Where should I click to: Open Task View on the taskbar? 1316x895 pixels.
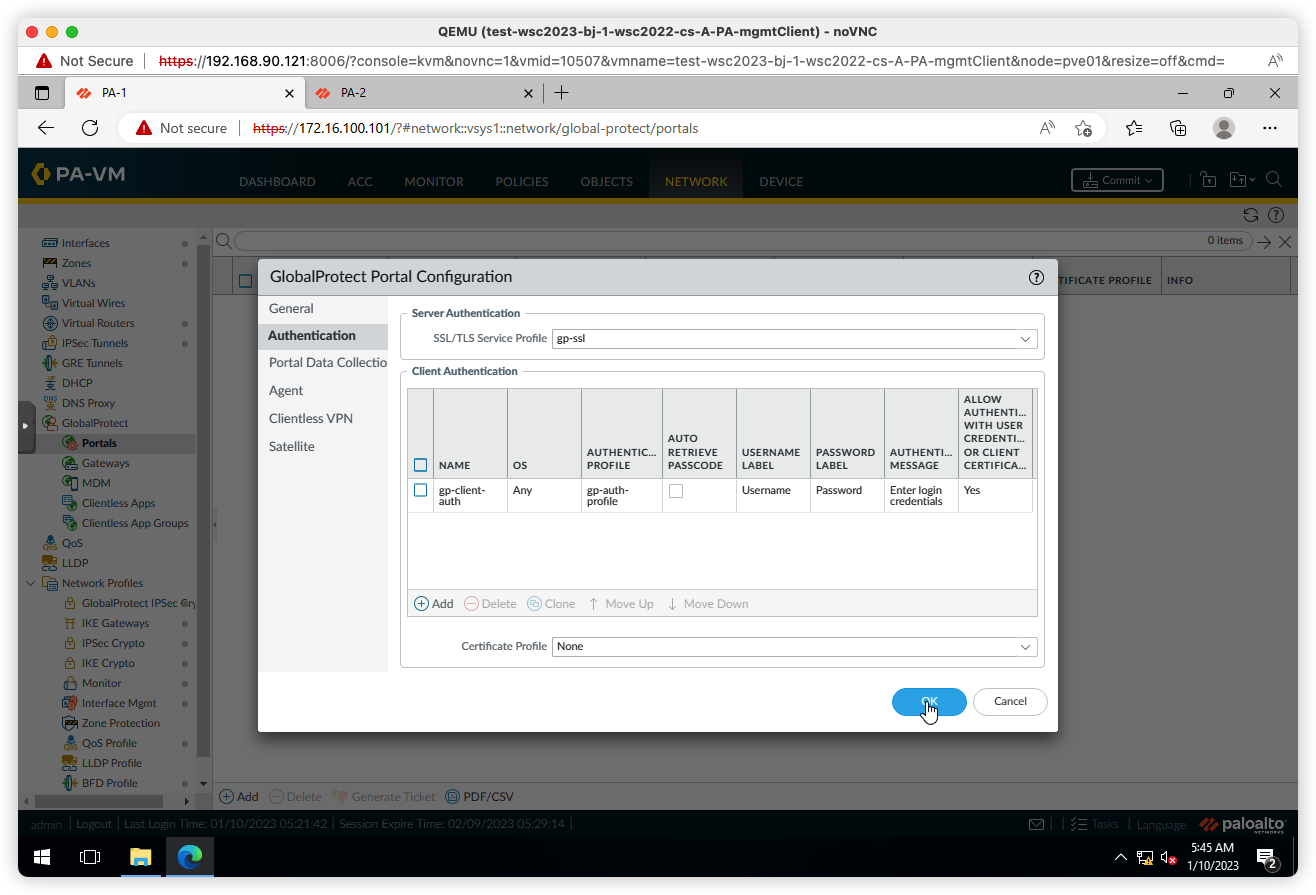pyautogui.click(x=90, y=857)
